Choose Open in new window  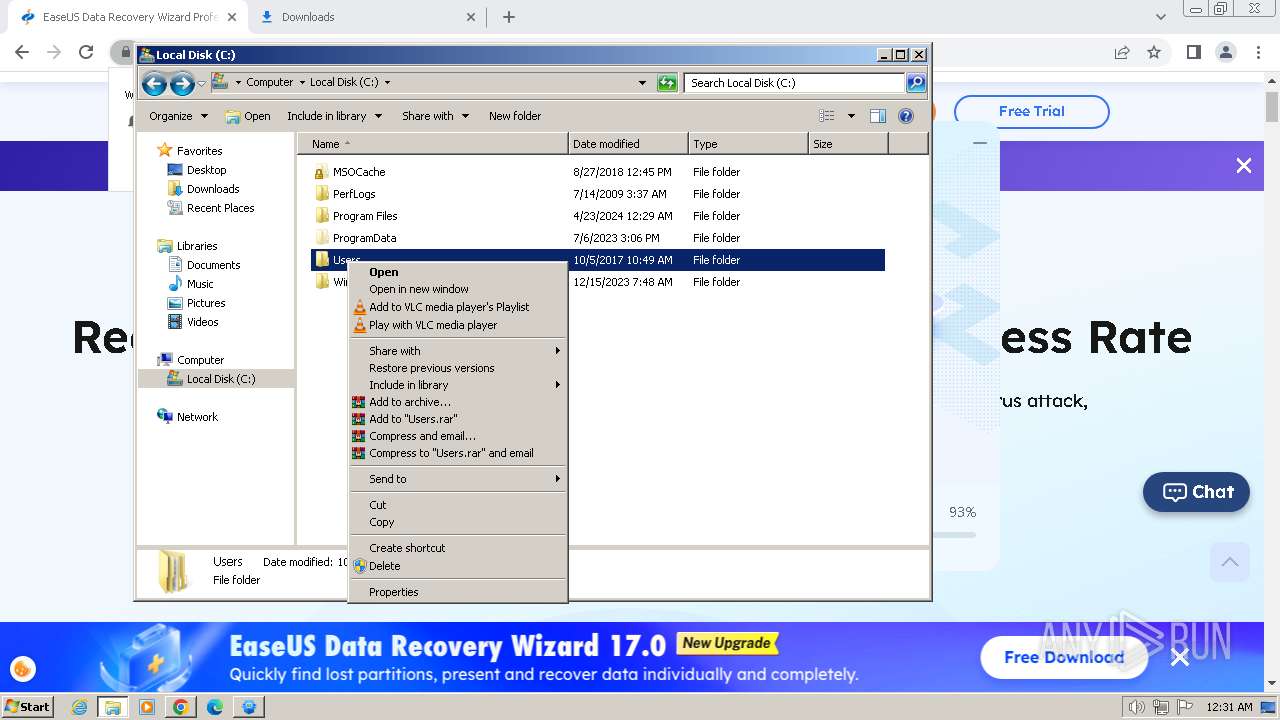pos(458,289)
